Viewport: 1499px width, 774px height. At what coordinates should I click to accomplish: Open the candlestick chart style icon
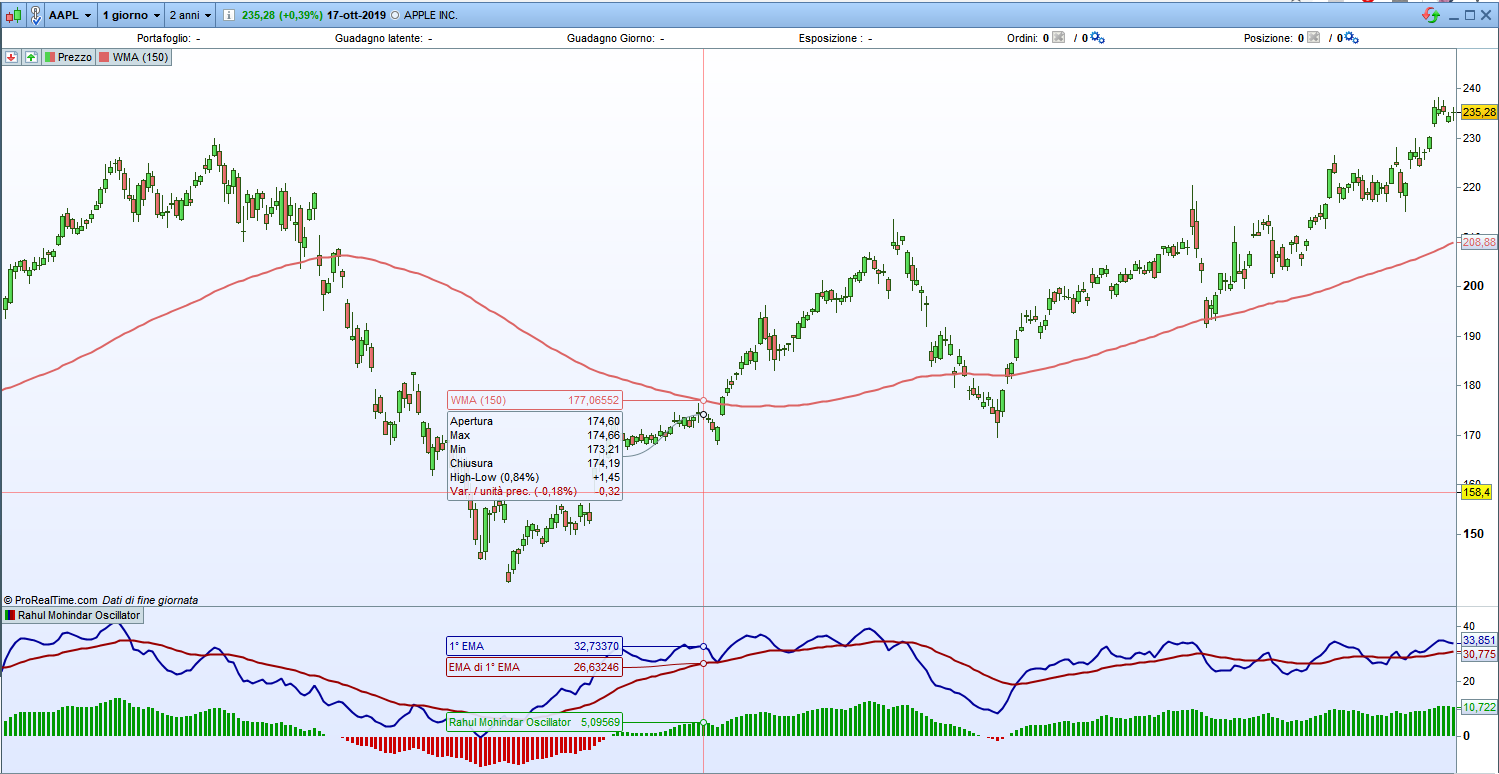tap(14, 16)
